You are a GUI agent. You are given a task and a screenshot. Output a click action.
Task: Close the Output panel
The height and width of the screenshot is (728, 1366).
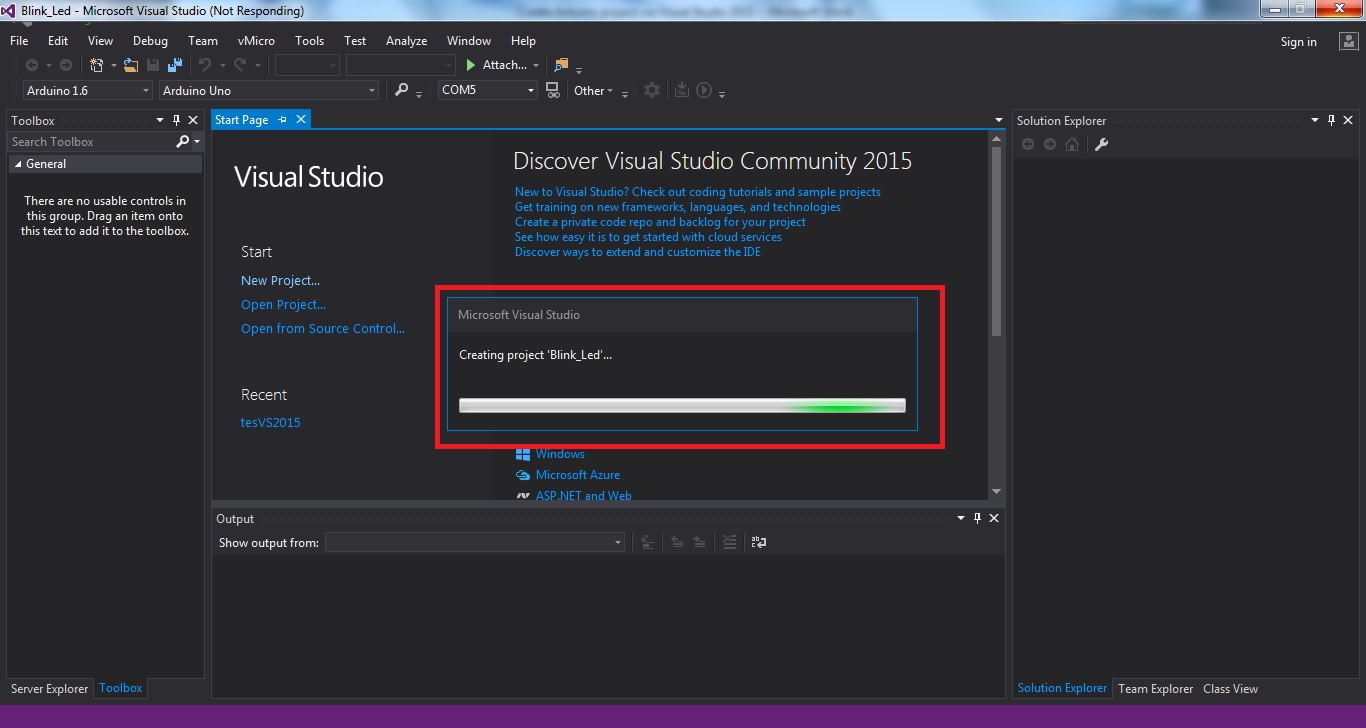click(x=994, y=518)
